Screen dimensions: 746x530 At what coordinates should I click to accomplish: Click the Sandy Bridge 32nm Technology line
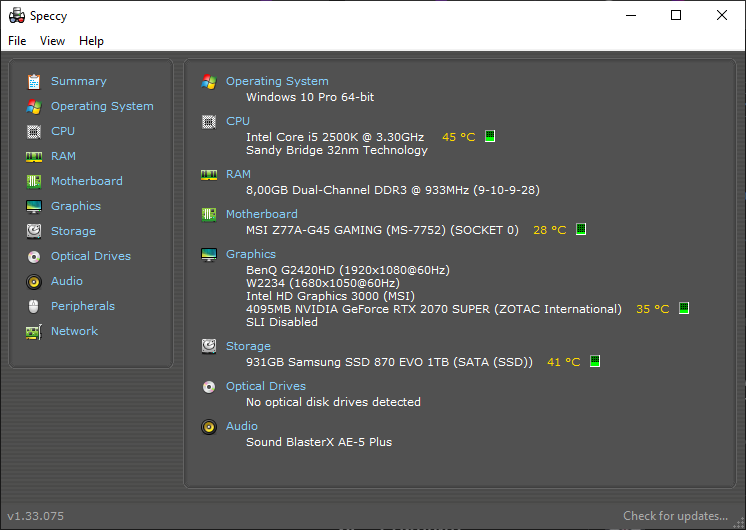coord(337,150)
